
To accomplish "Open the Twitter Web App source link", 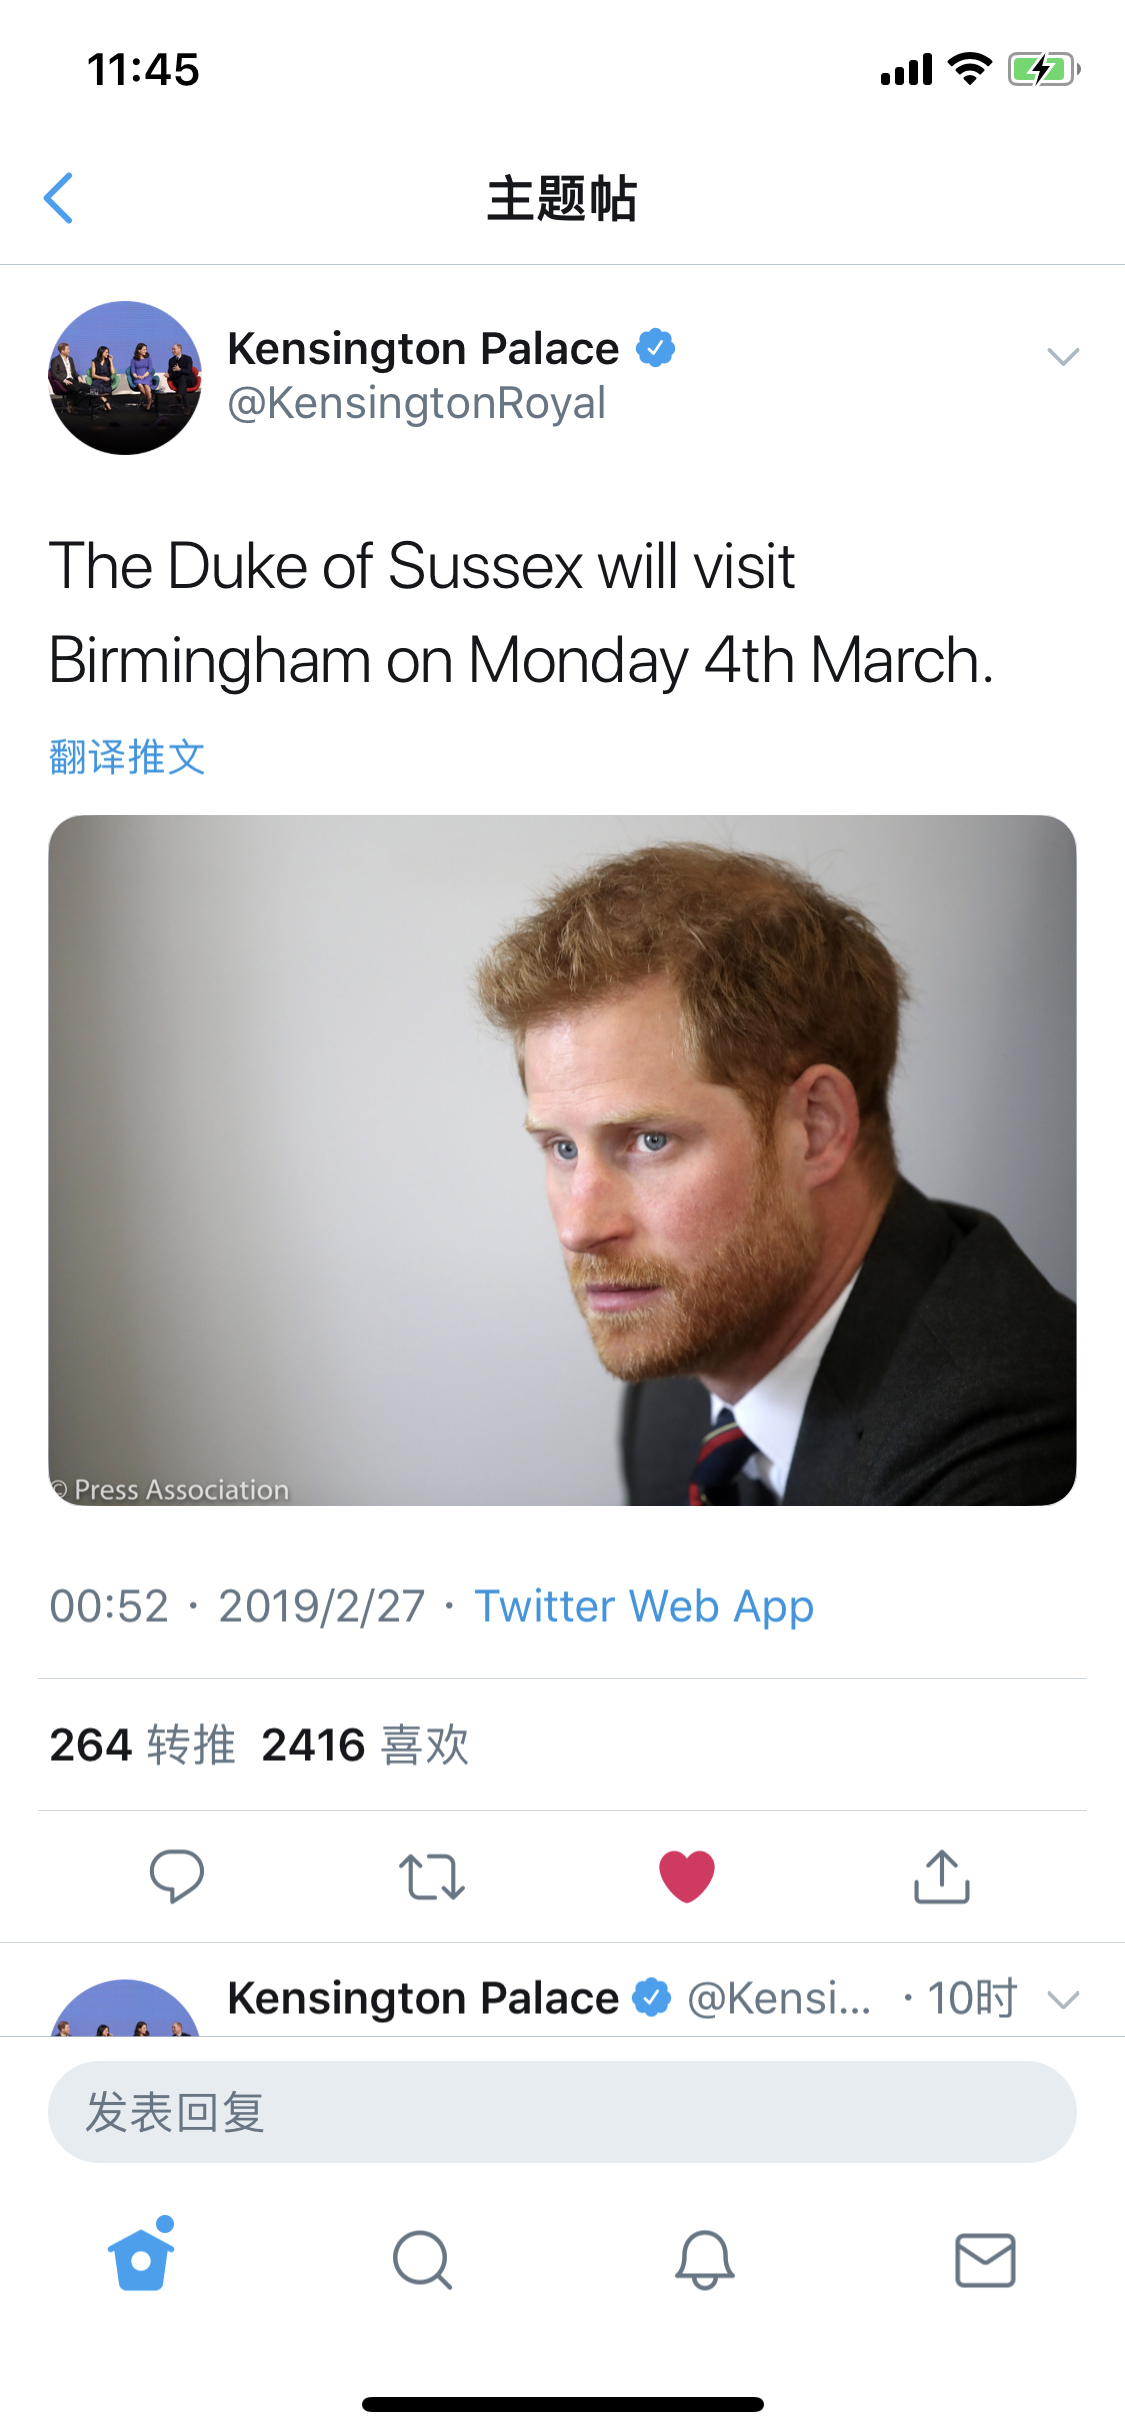I will point(644,1606).
